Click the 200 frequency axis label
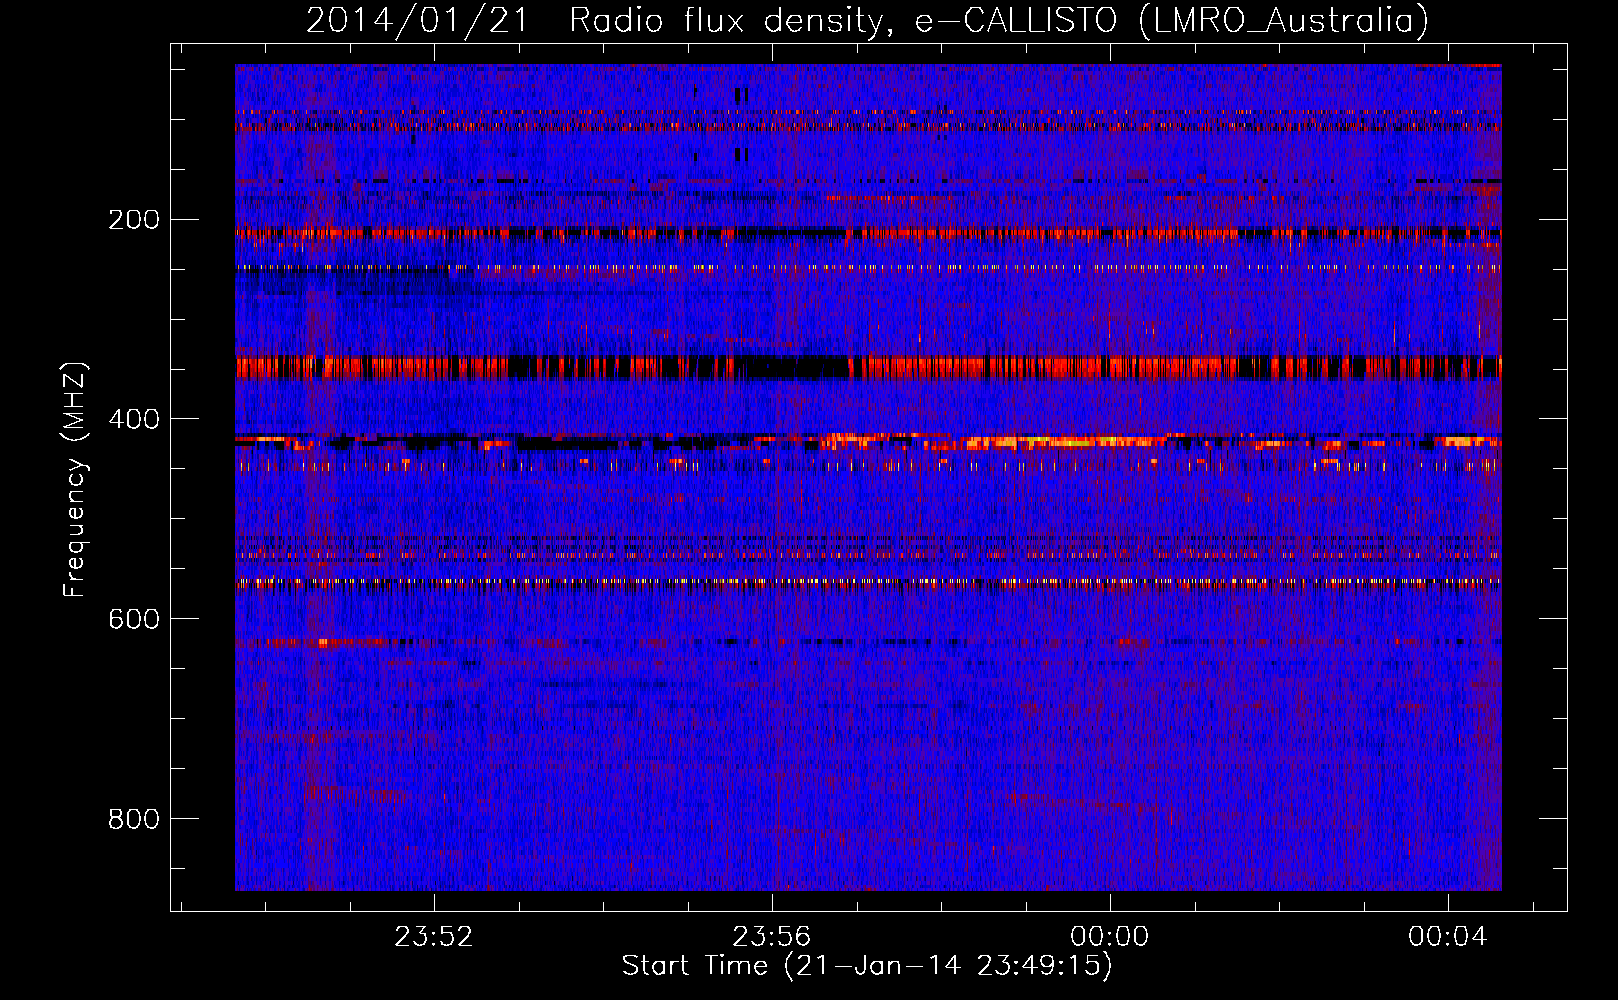Screen dimensions: 1618x1000 coord(134,220)
